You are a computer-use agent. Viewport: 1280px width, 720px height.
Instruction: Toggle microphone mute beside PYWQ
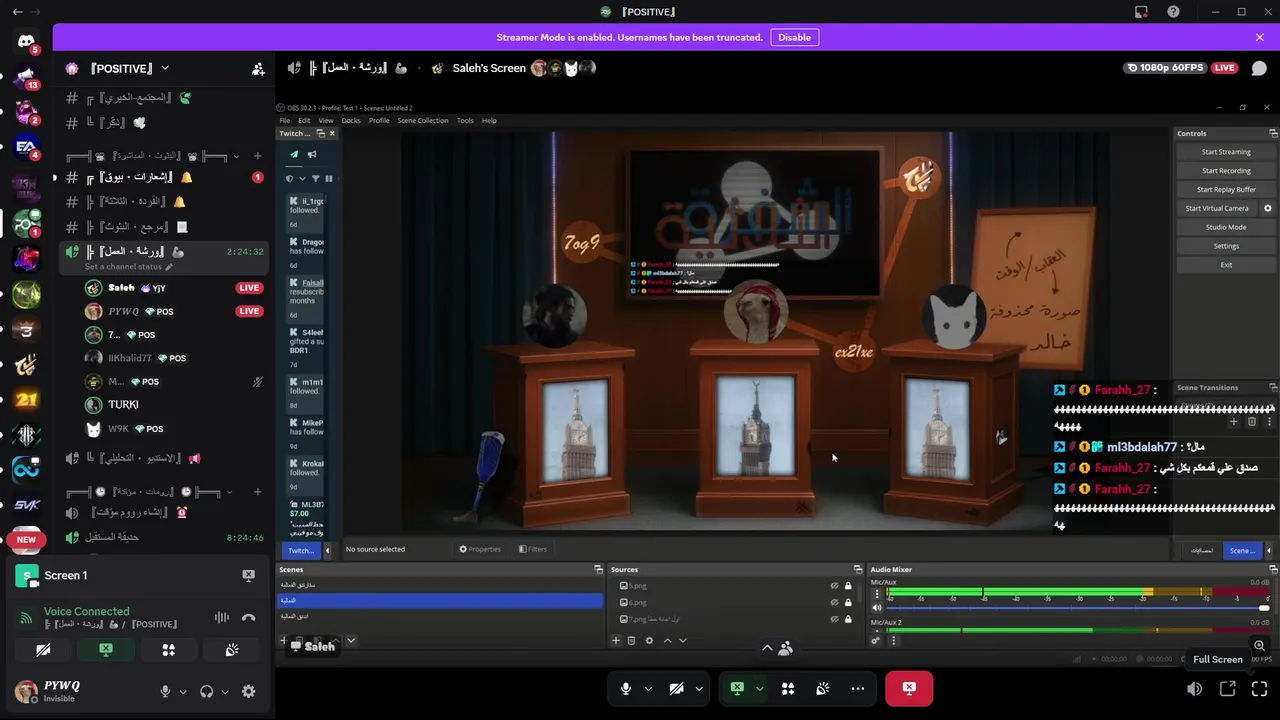tap(166, 691)
